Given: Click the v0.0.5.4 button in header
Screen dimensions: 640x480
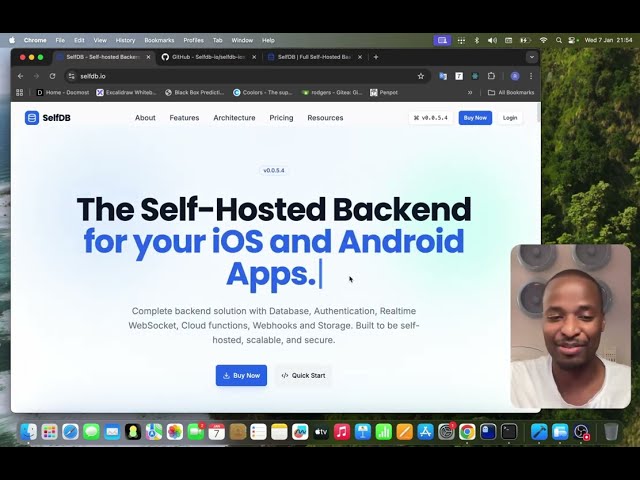Looking at the screenshot, I should pyautogui.click(x=431, y=118).
